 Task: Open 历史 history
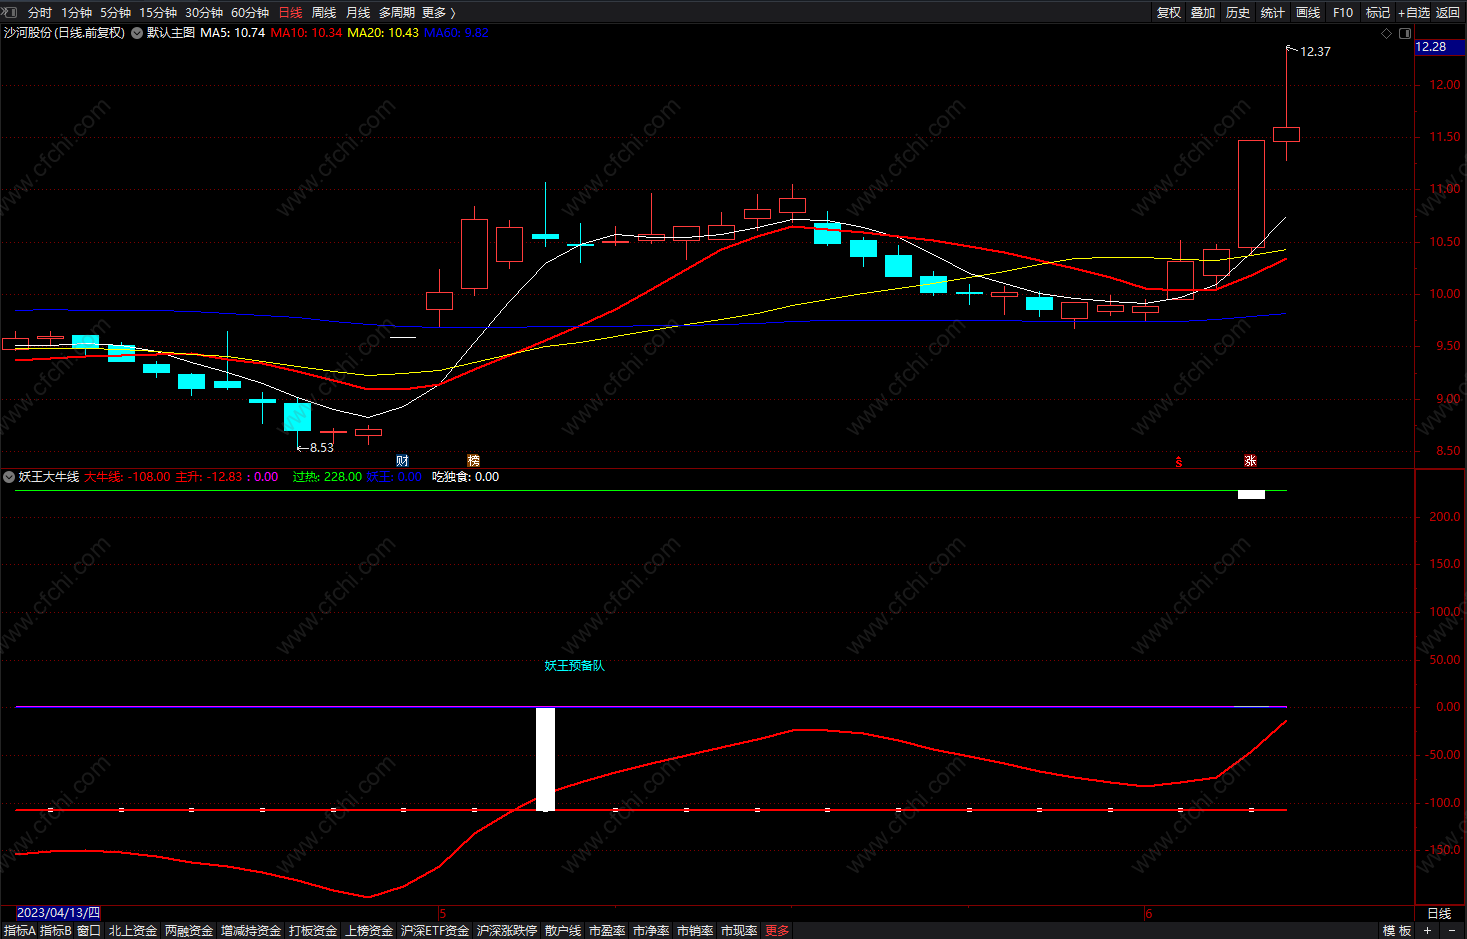(1238, 13)
